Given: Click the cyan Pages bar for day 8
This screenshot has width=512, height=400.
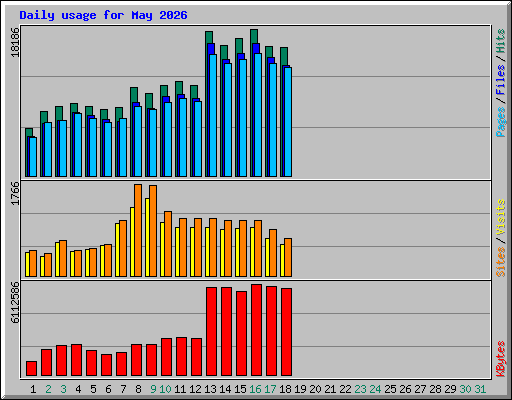Looking at the screenshot, I should 138,141.
